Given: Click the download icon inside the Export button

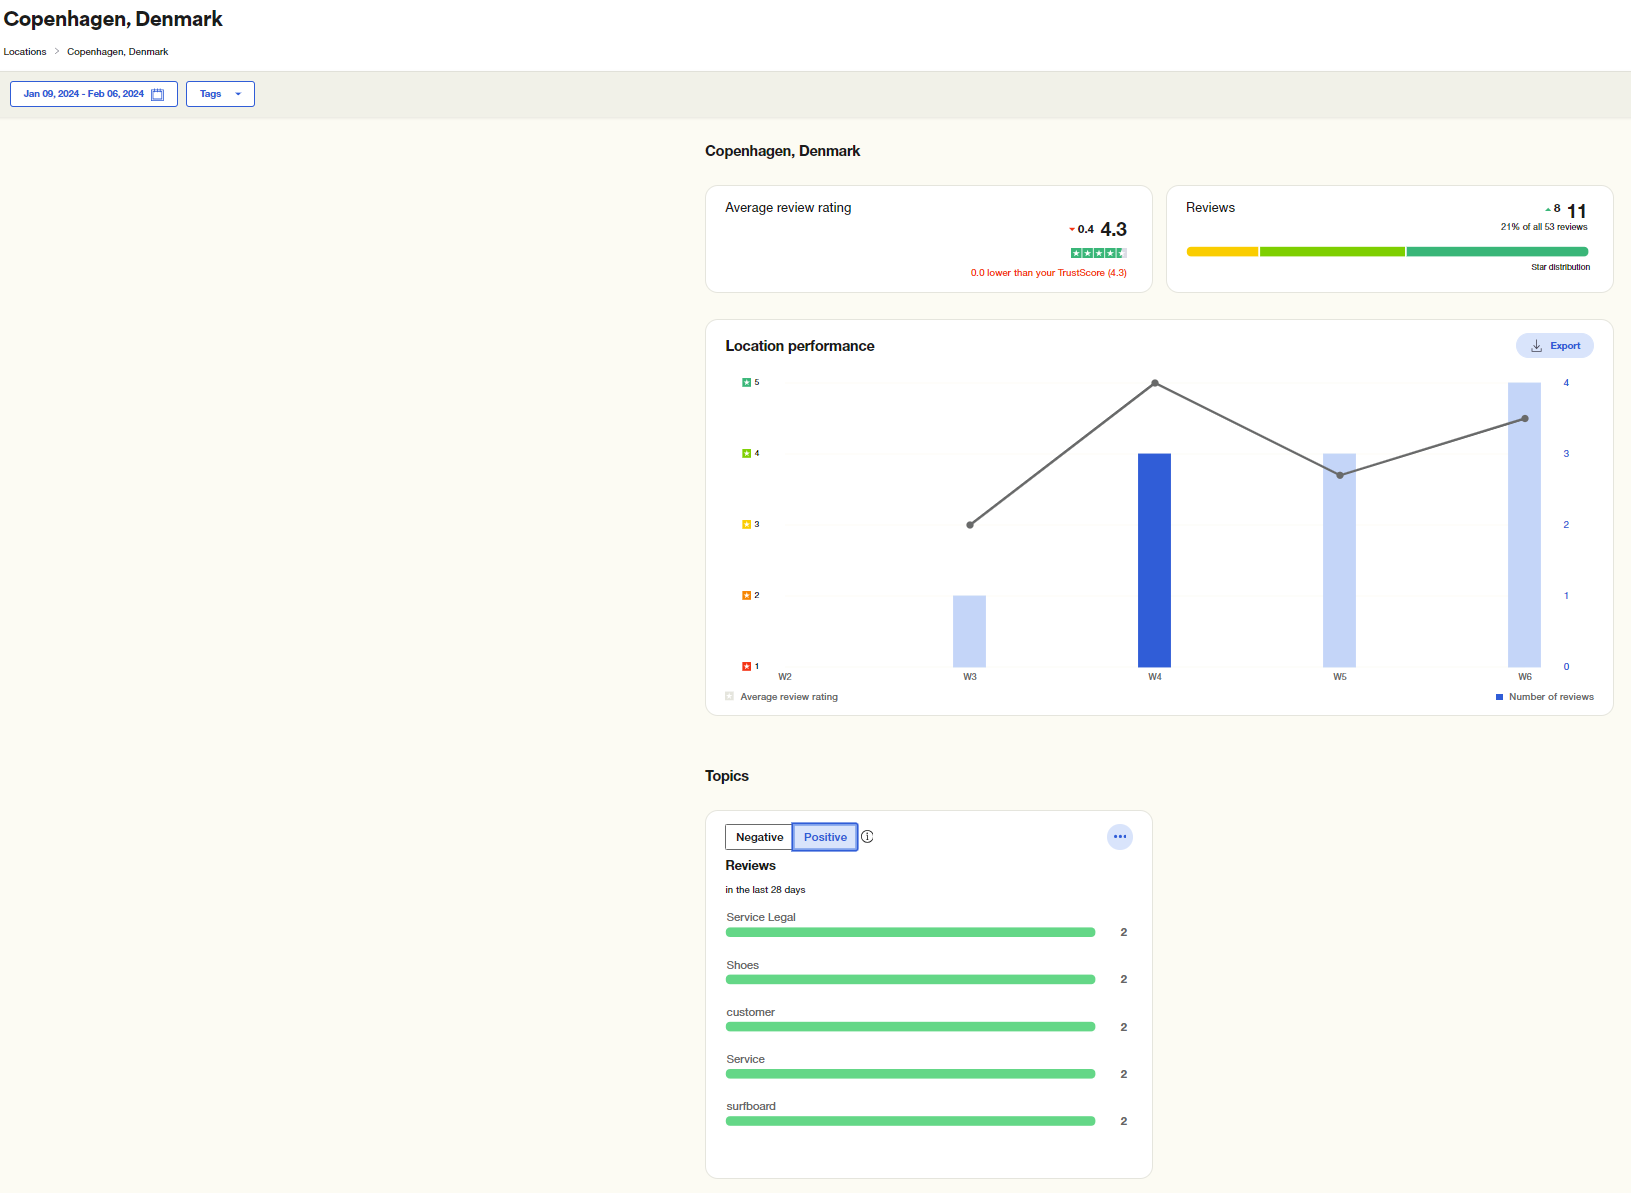Looking at the screenshot, I should tap(1536, 345).
